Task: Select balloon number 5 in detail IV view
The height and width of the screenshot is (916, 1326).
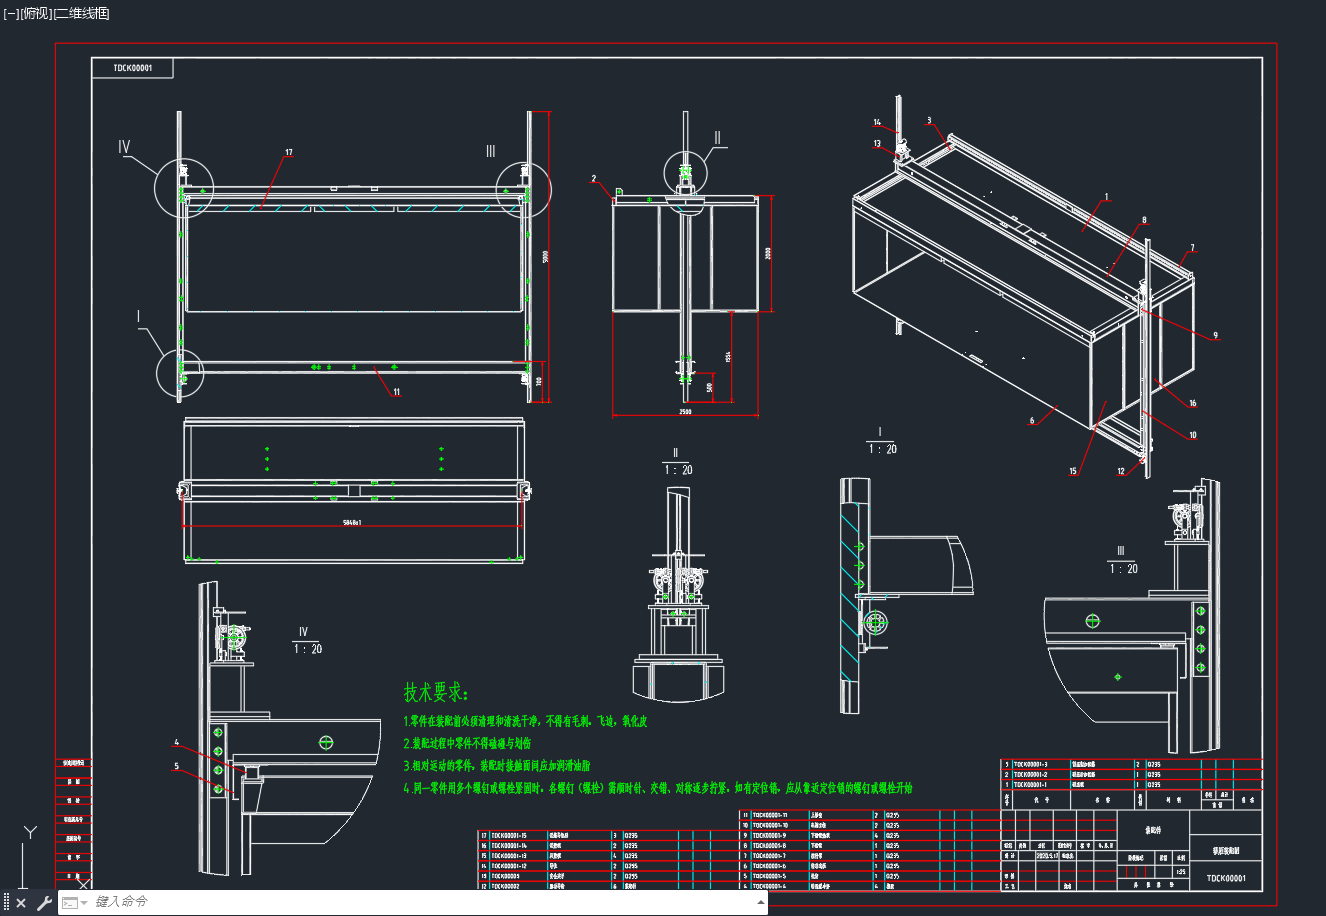Action: click(x=177, y=767)
